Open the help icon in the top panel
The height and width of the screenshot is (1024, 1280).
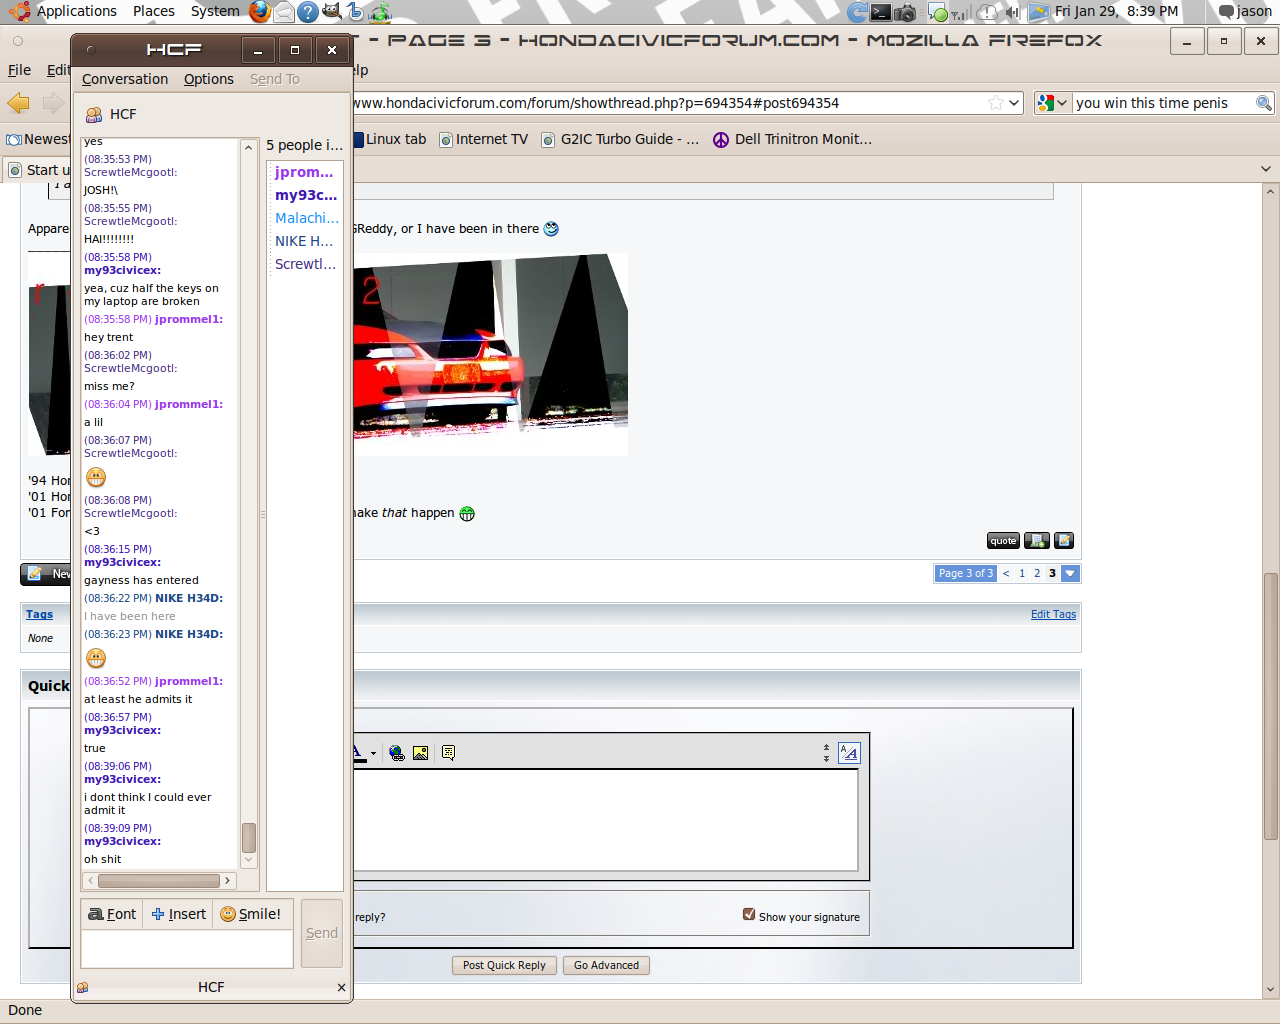pyautogui.click(x=308, y=12)
